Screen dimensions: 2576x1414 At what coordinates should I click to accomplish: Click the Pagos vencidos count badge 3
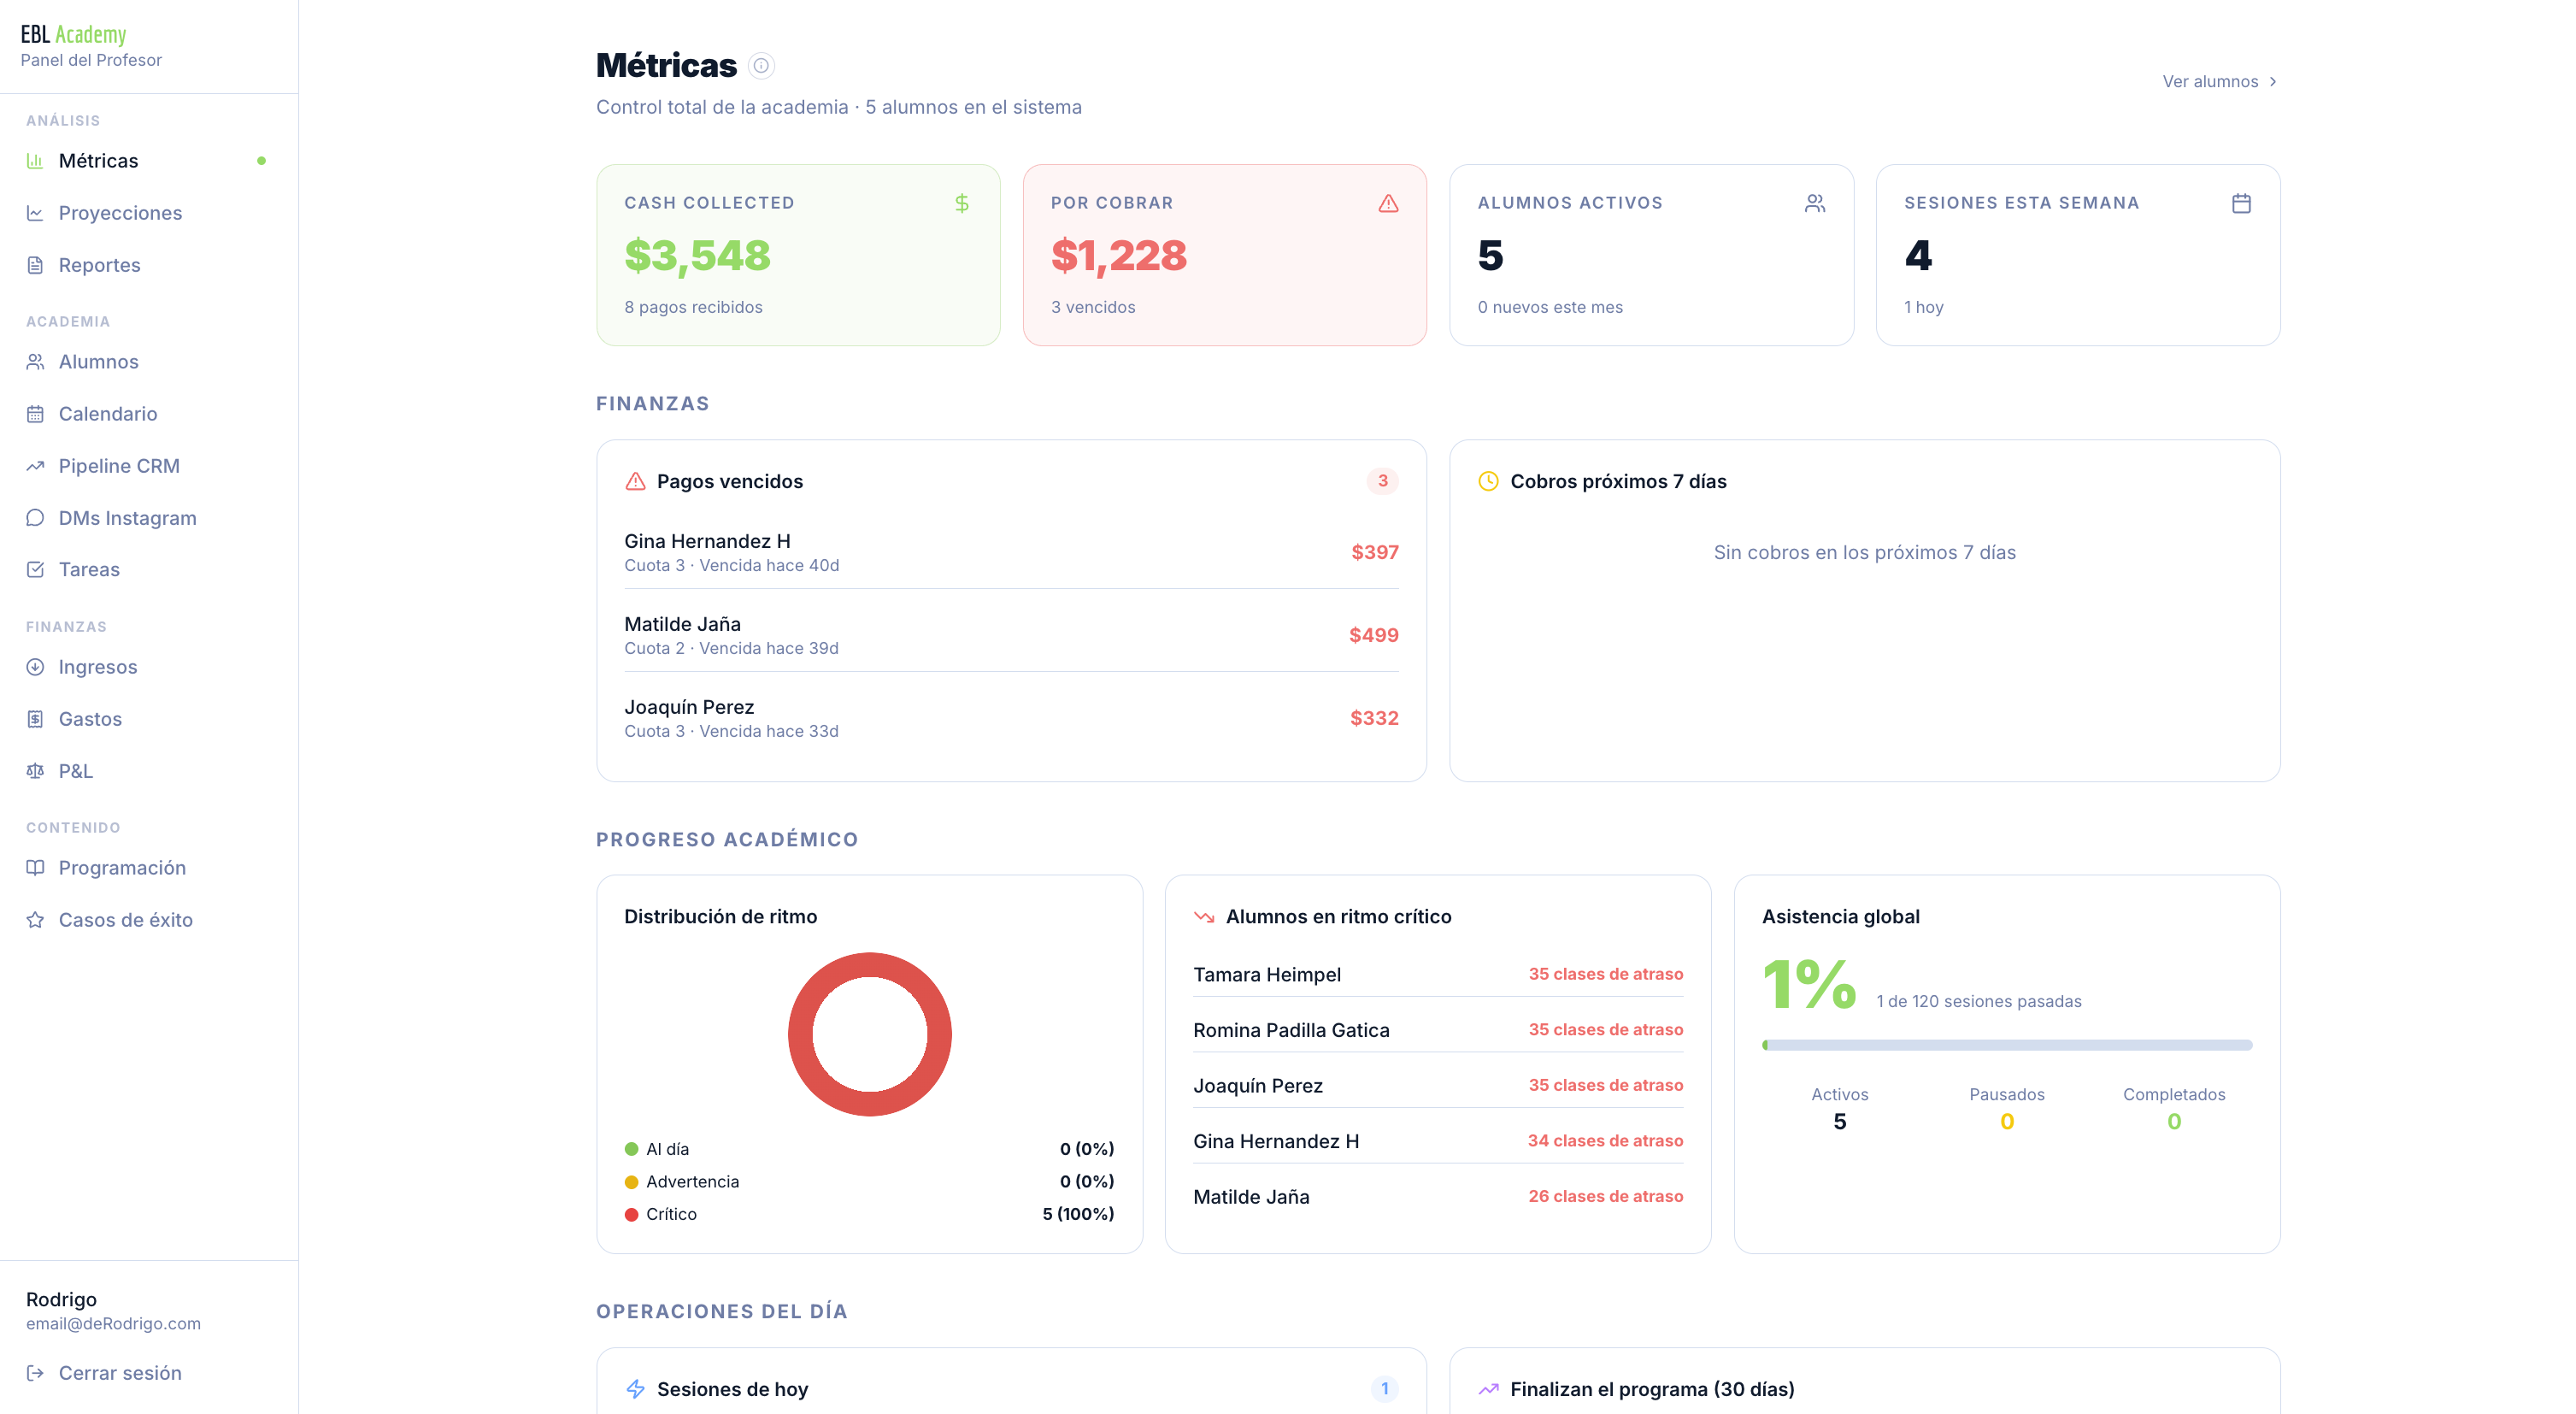pyautogui.click(x=1383, y=481)
